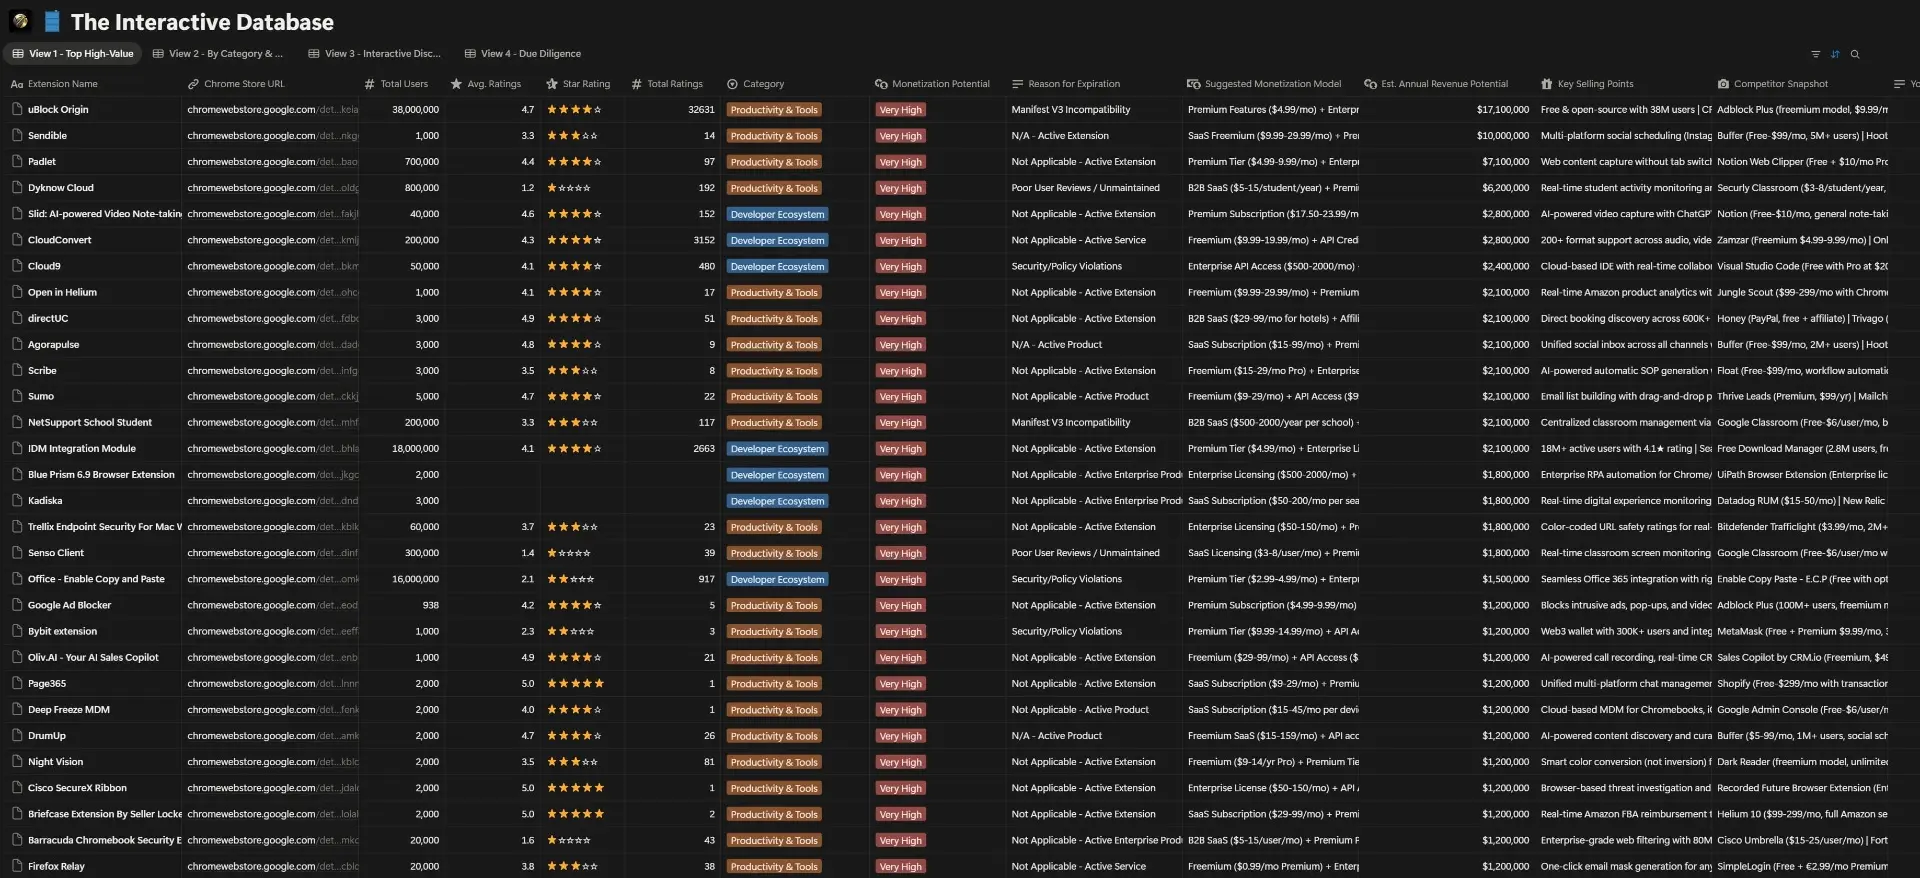Click the circle icon in Category header
This screenshot has width=1920, height=878.
732,84
